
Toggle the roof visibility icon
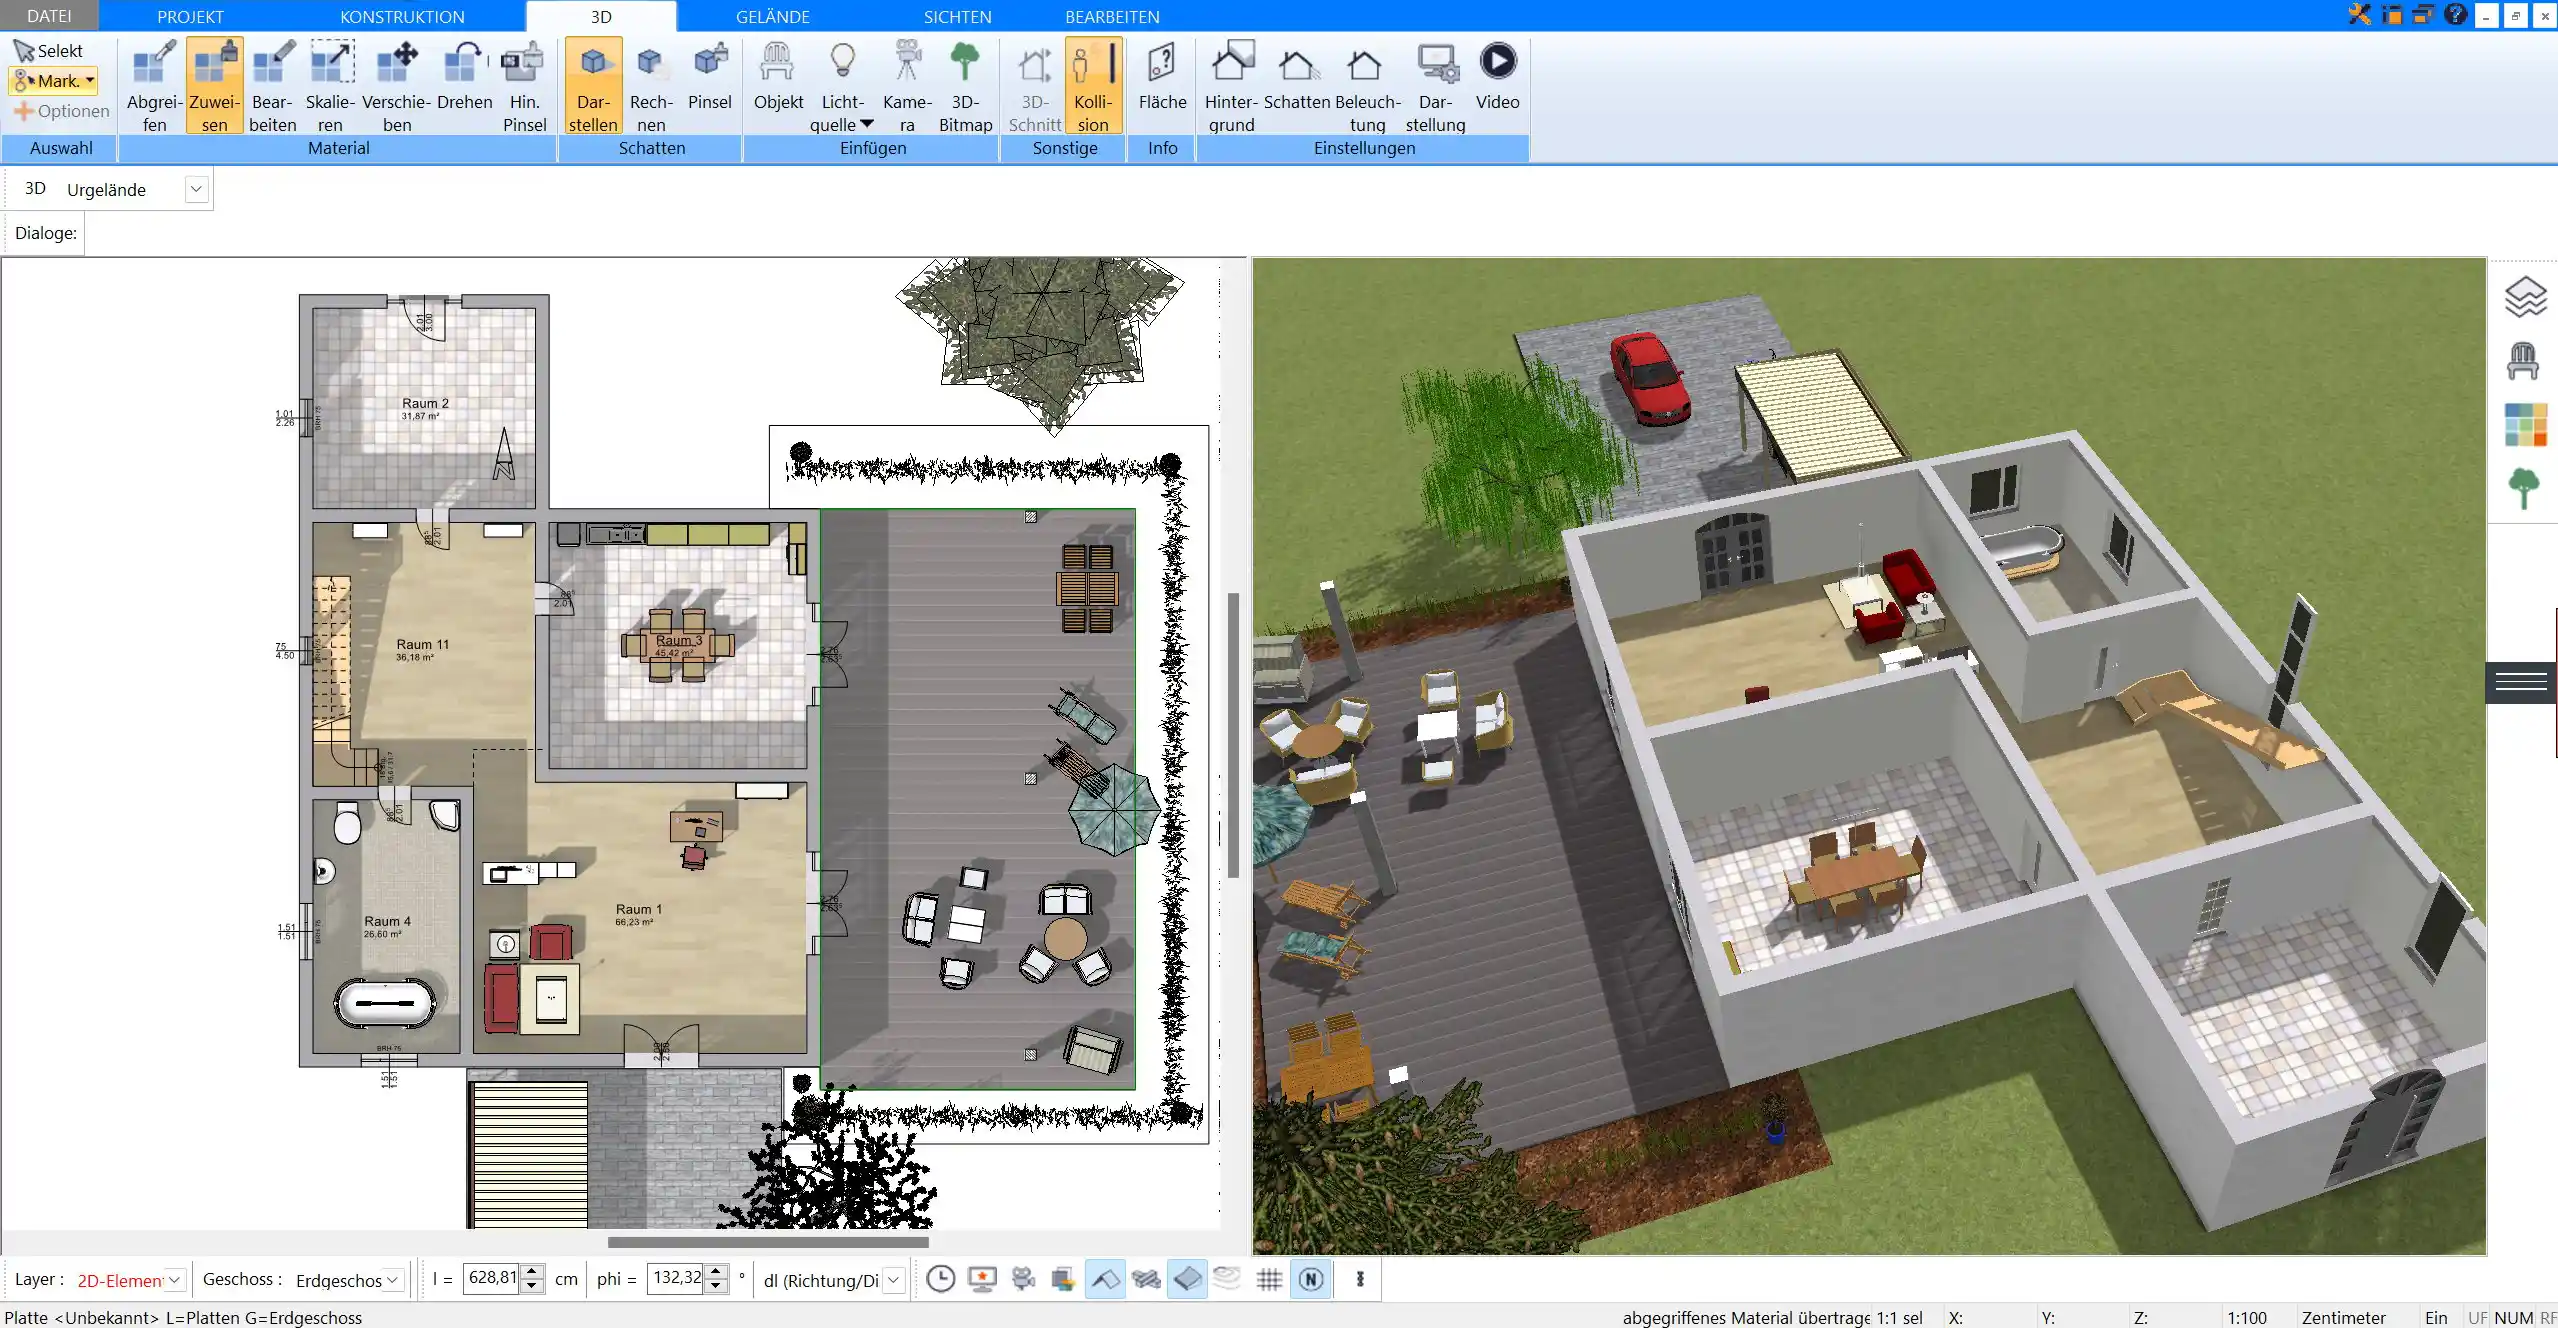(x=1105, y=1279)
